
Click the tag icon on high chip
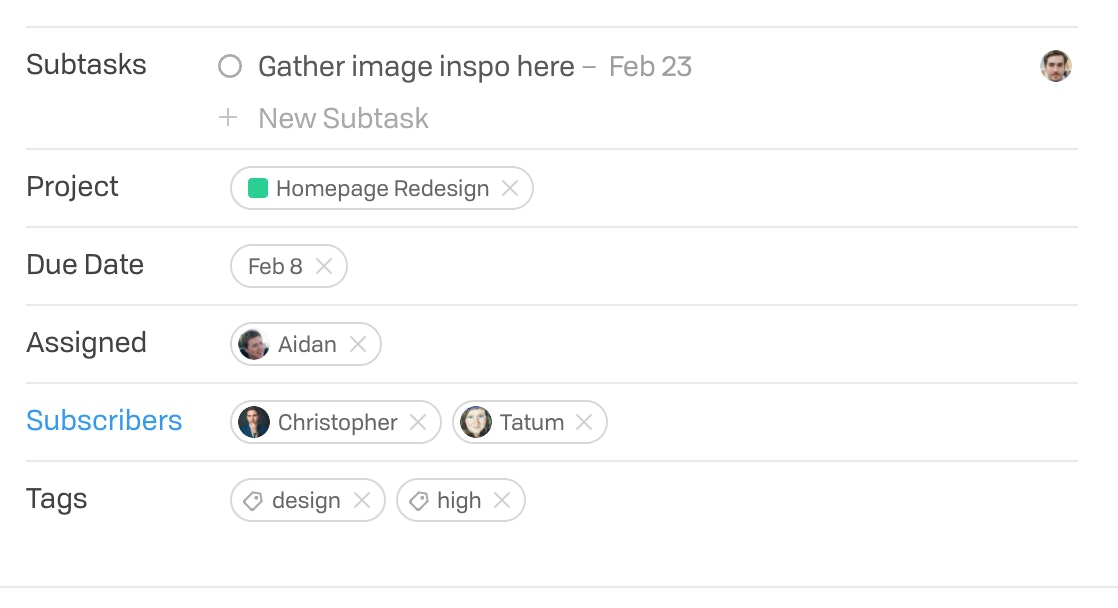[x=419, y=500]
